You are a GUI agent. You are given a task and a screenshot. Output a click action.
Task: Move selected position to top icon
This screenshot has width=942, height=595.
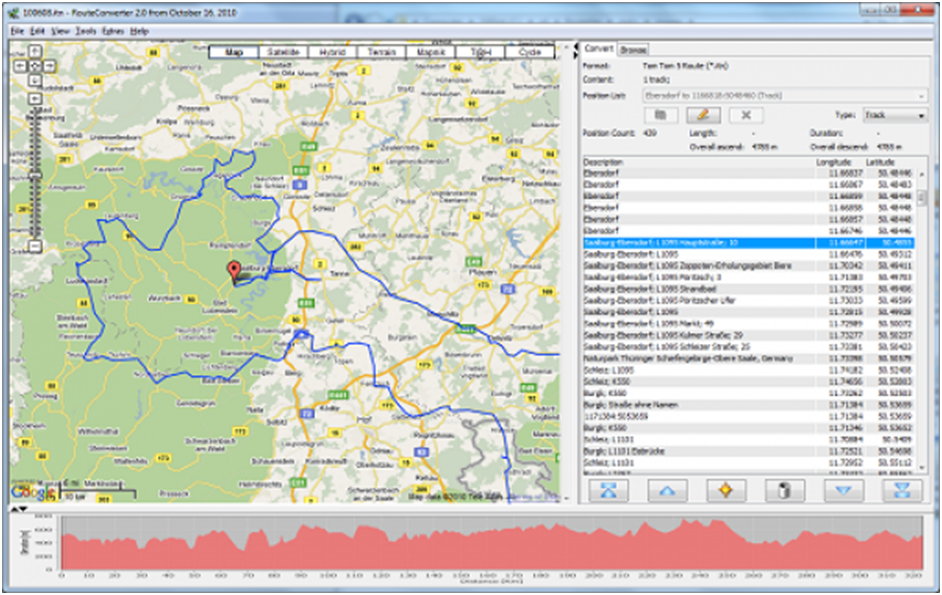pos(609,490)
